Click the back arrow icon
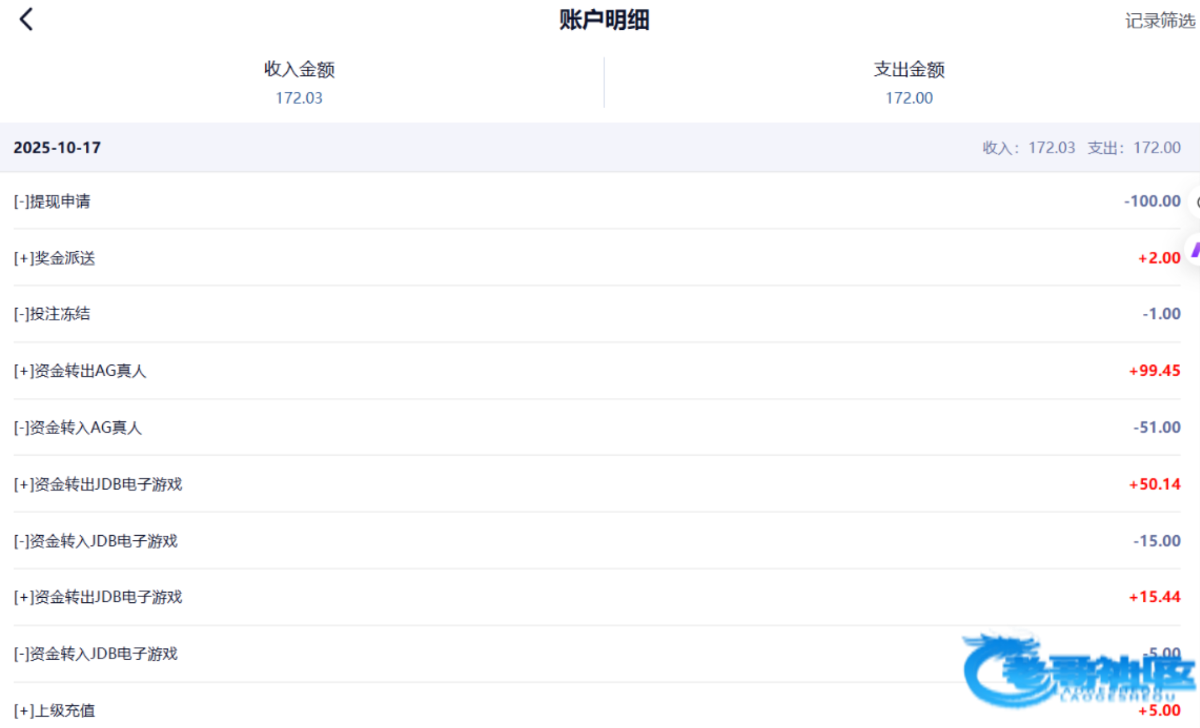The width and height of the screenshot is (1200, 728). pos(27,19)
